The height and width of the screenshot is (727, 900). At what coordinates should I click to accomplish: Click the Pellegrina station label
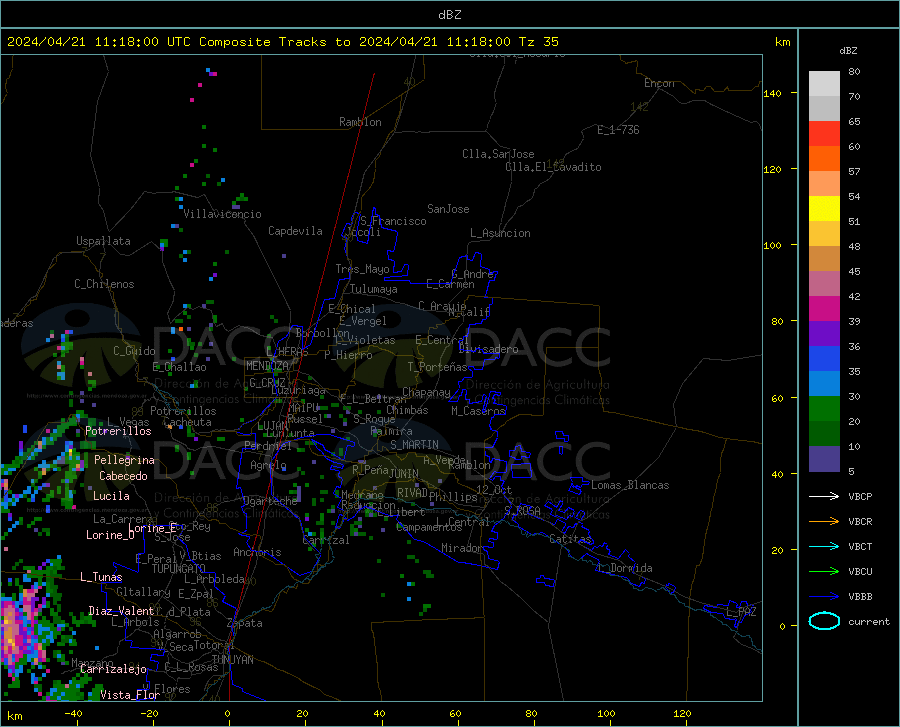pos(125,460)
